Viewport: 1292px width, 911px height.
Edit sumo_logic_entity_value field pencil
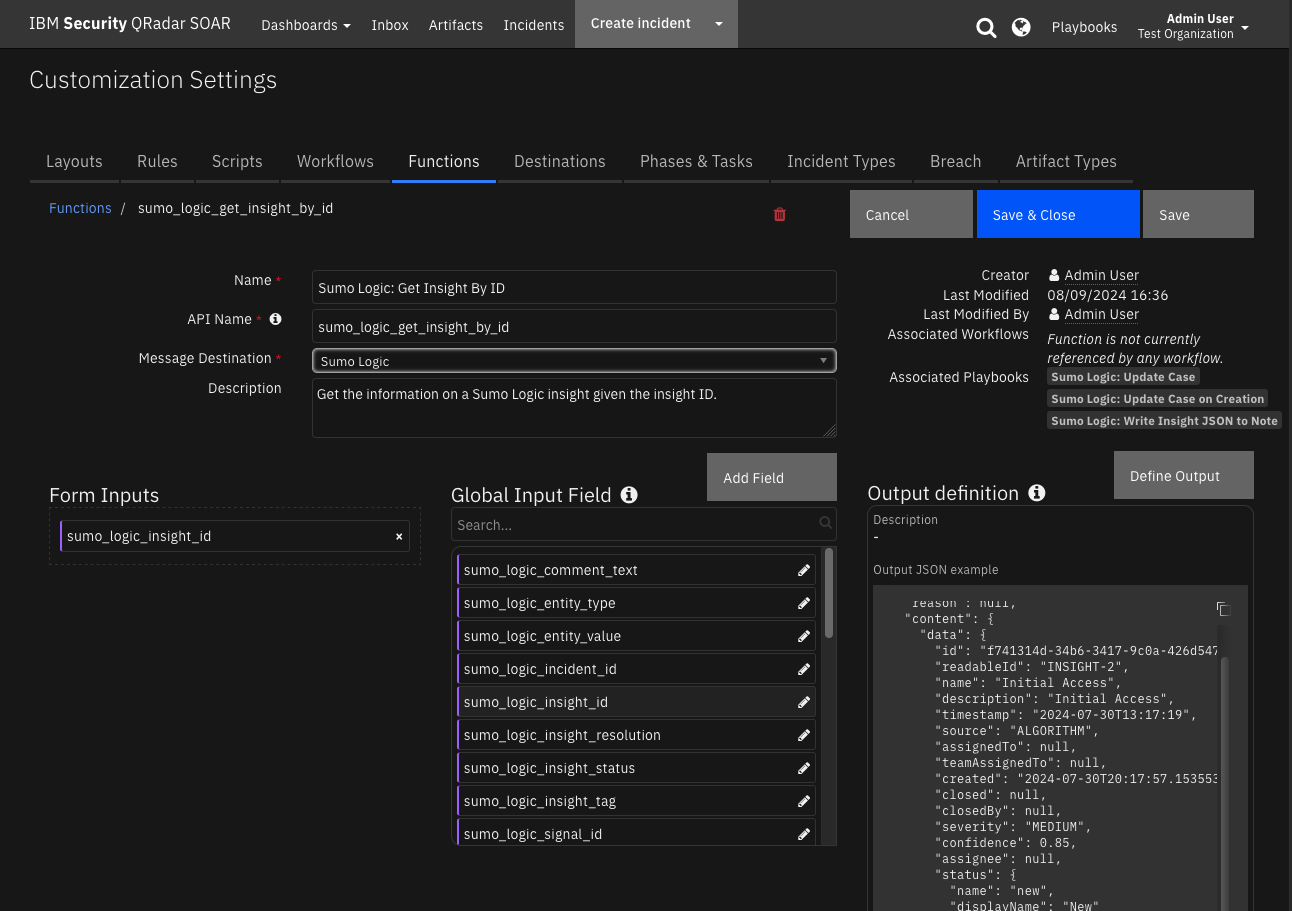coord(804,636)
